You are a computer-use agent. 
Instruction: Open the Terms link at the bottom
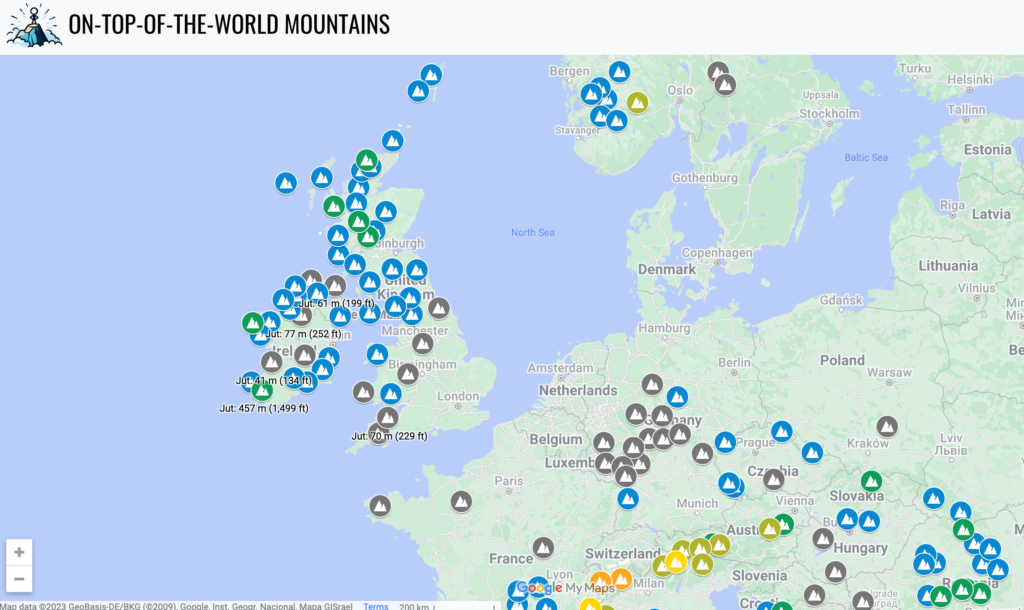point(375,606)
